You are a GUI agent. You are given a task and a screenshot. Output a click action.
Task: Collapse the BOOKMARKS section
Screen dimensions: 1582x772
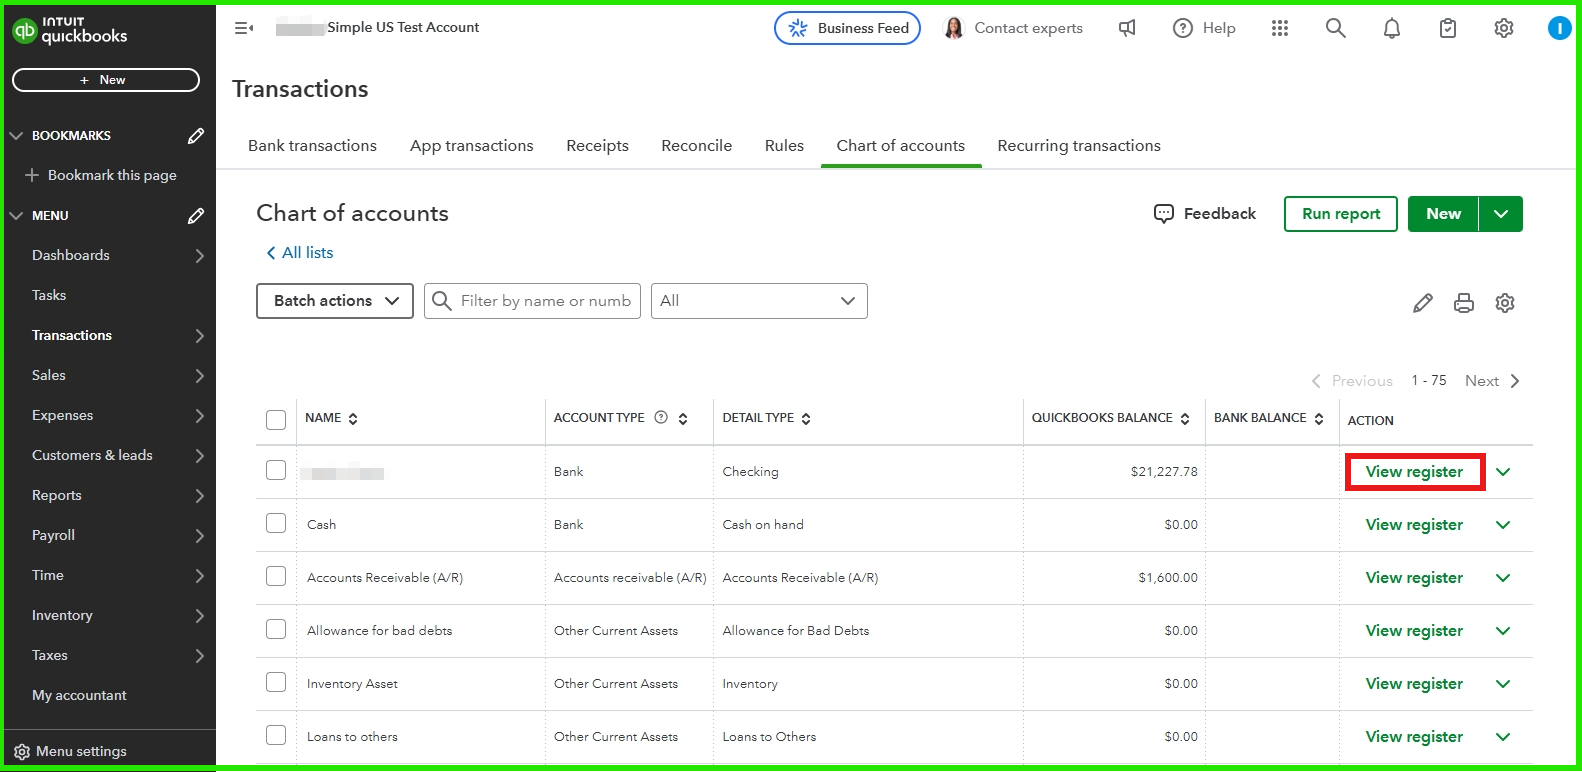[x=16, y=136]
